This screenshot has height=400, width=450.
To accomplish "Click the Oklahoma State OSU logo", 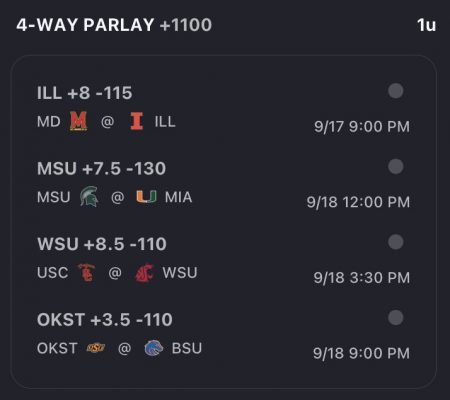I will coord(96,348).
